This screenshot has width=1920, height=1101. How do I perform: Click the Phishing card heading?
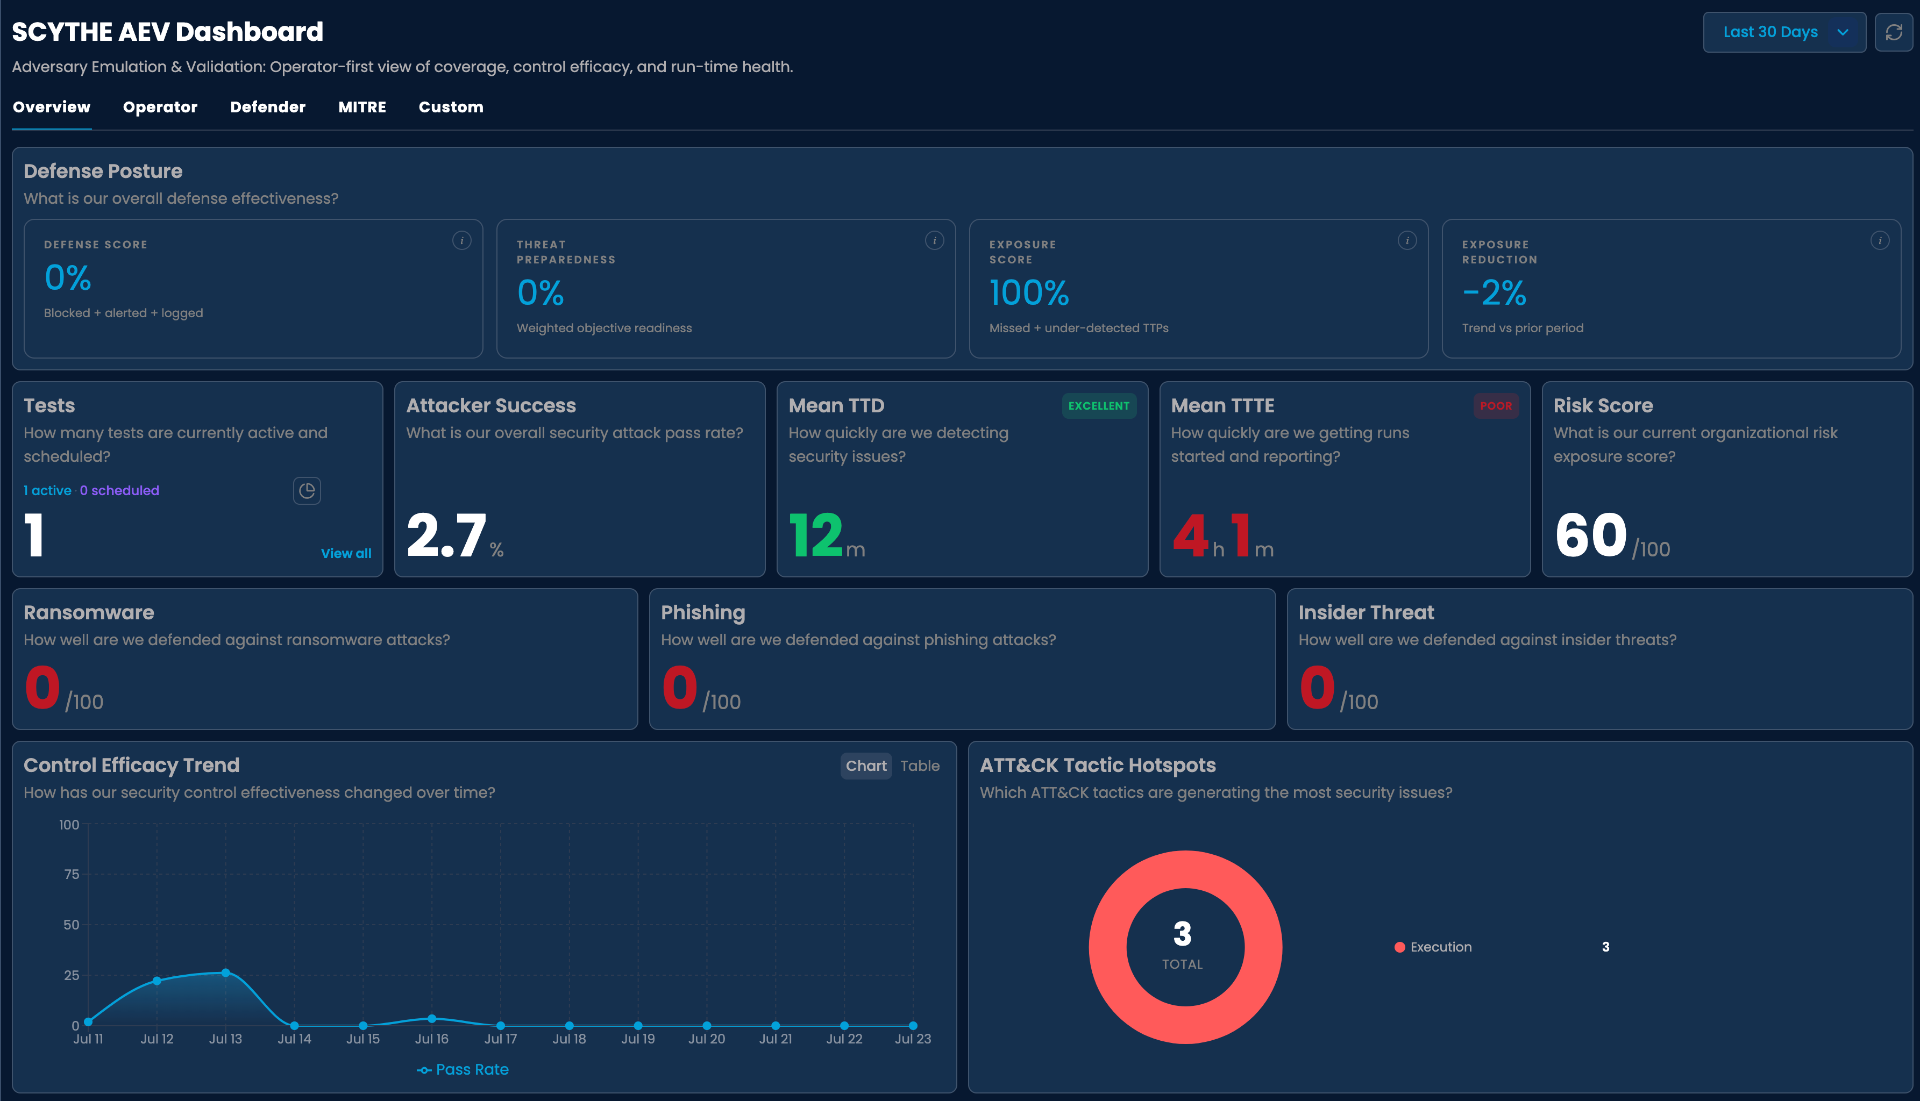tap(703, 612)
